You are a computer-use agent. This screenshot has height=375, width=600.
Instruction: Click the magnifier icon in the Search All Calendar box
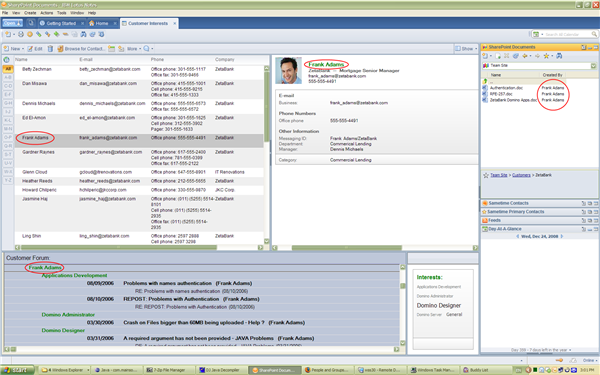pyautogui.click(x=594, y=34)
